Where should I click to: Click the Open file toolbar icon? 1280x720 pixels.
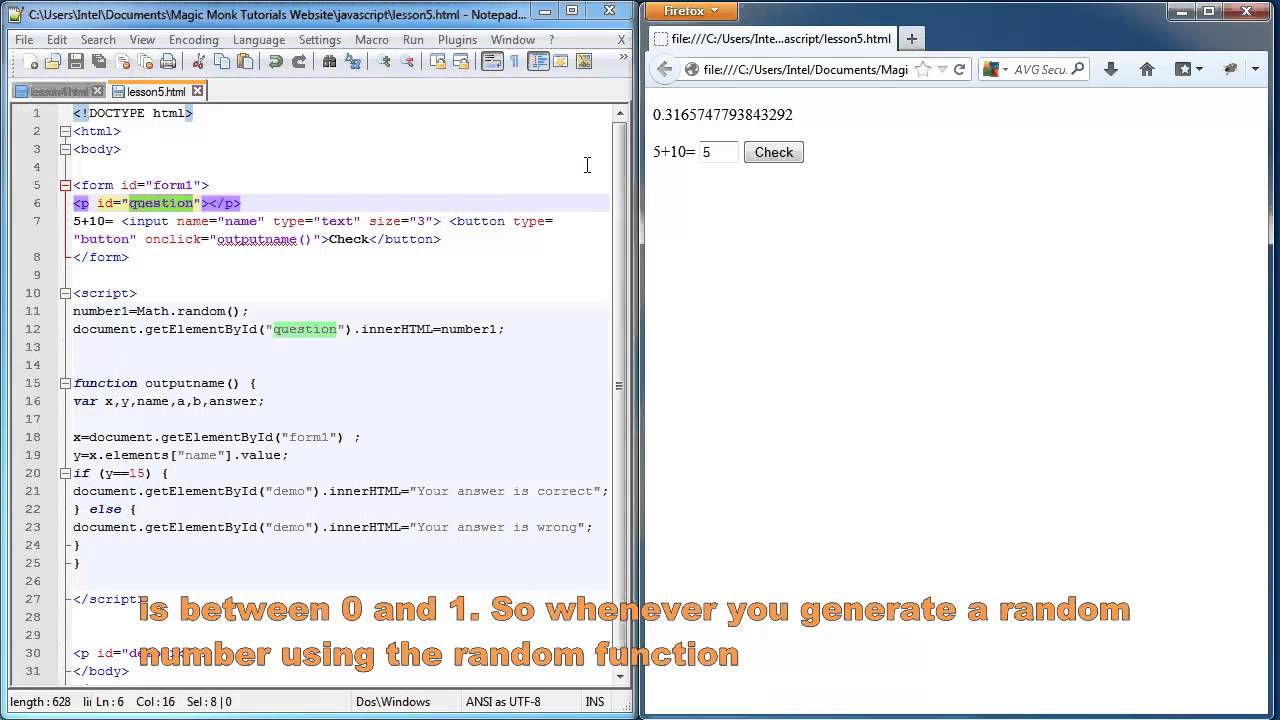click(53, 62)
